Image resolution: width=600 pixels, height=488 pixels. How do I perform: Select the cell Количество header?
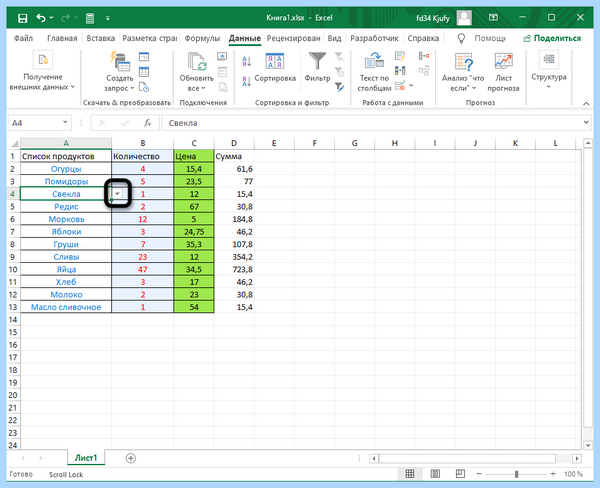point(142,156)
